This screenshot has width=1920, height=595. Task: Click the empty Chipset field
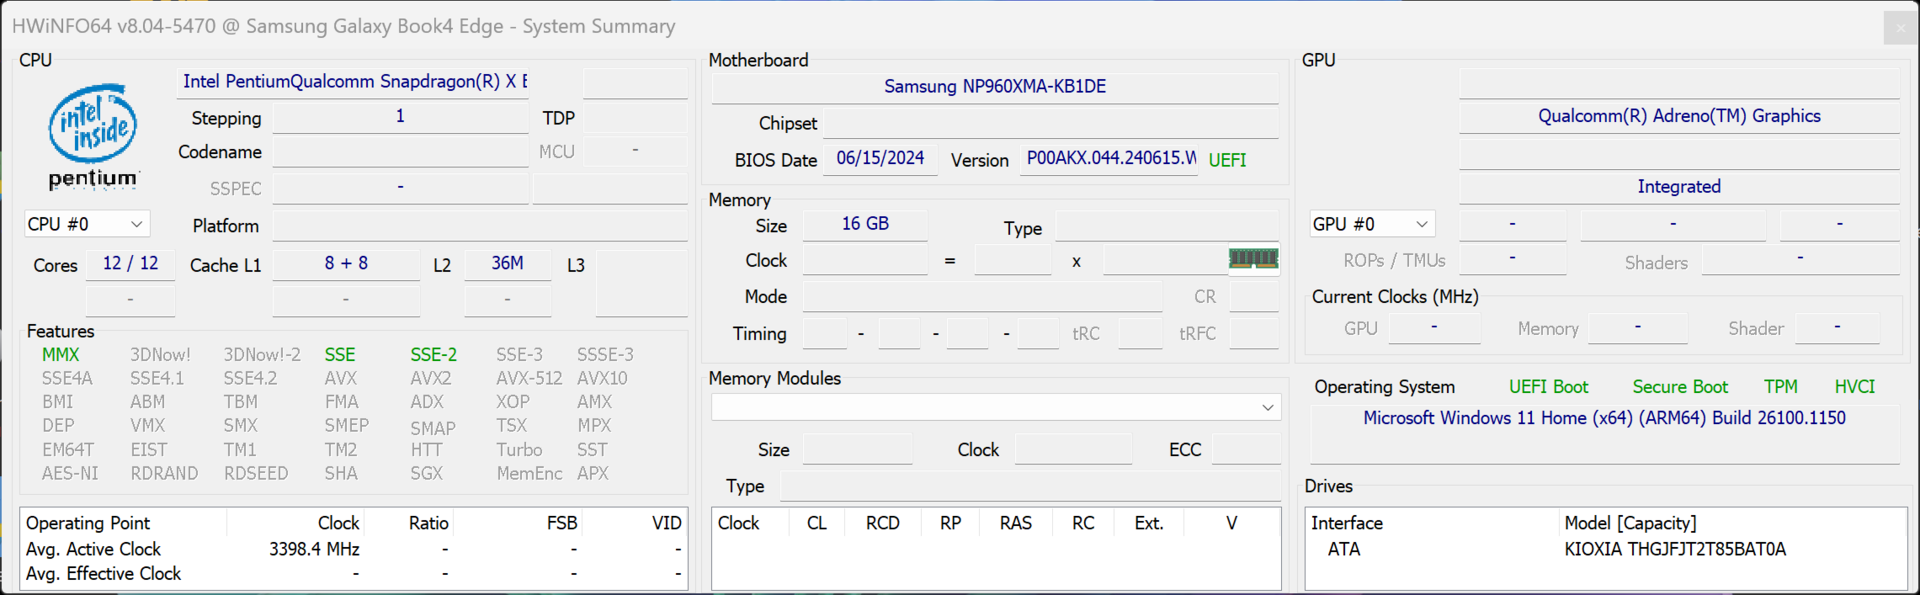(1051, 123)
